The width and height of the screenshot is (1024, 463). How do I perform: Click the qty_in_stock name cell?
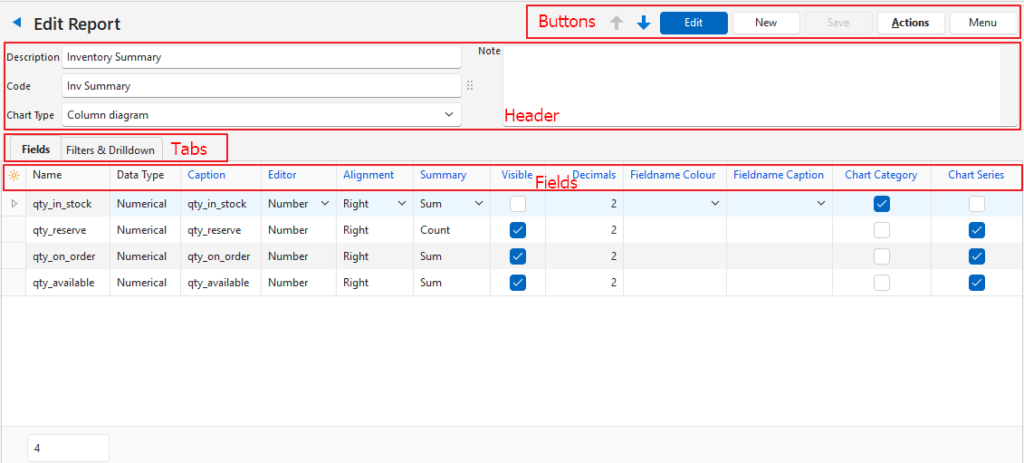67,204
